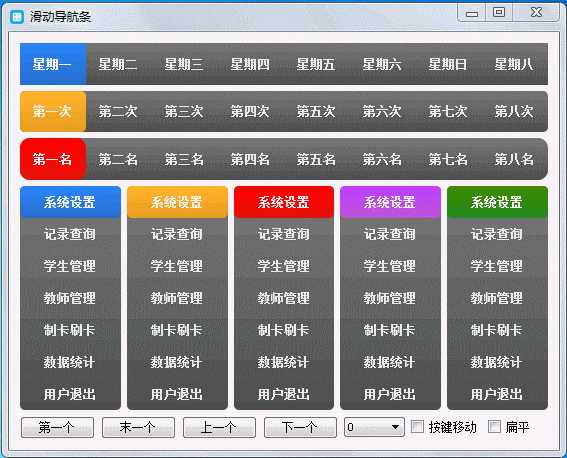Switch to 星期四 in top bar
Viewport: 567px width, 458px height.
250,64
